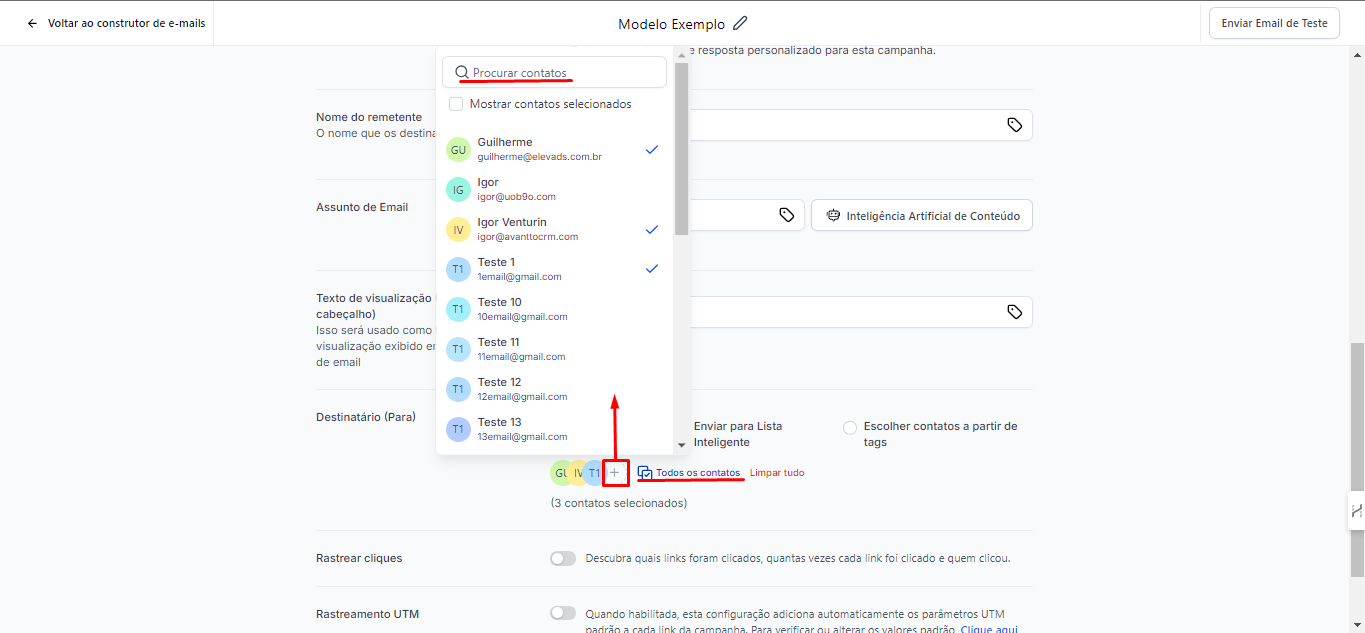Click the Procurar contatos search field
Screen dimensions: 1365x633
(554, 72)
